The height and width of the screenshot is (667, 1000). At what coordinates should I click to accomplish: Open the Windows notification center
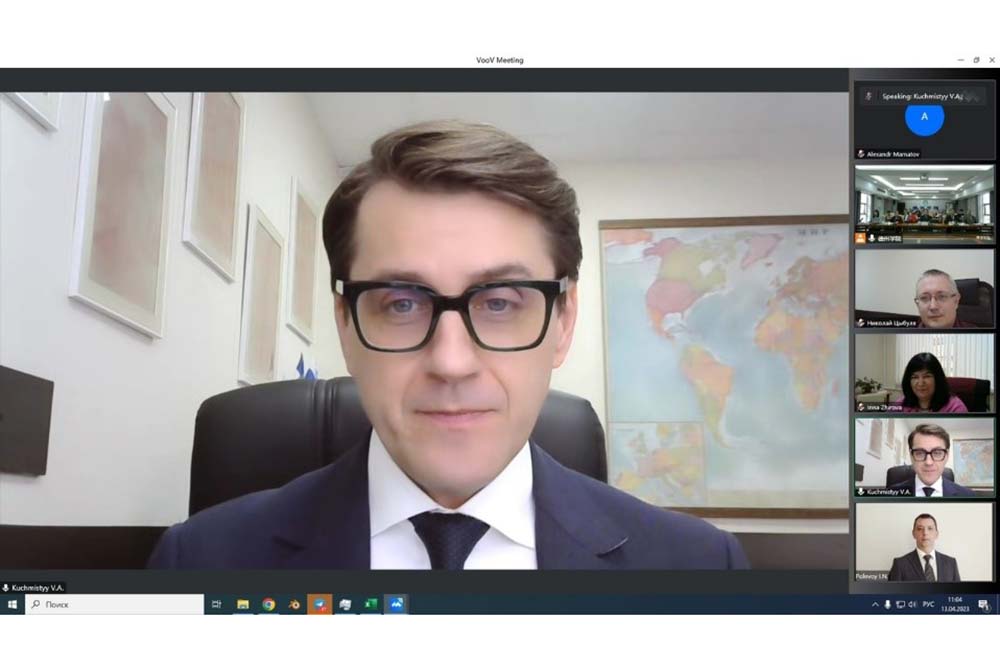coord(983,605)
